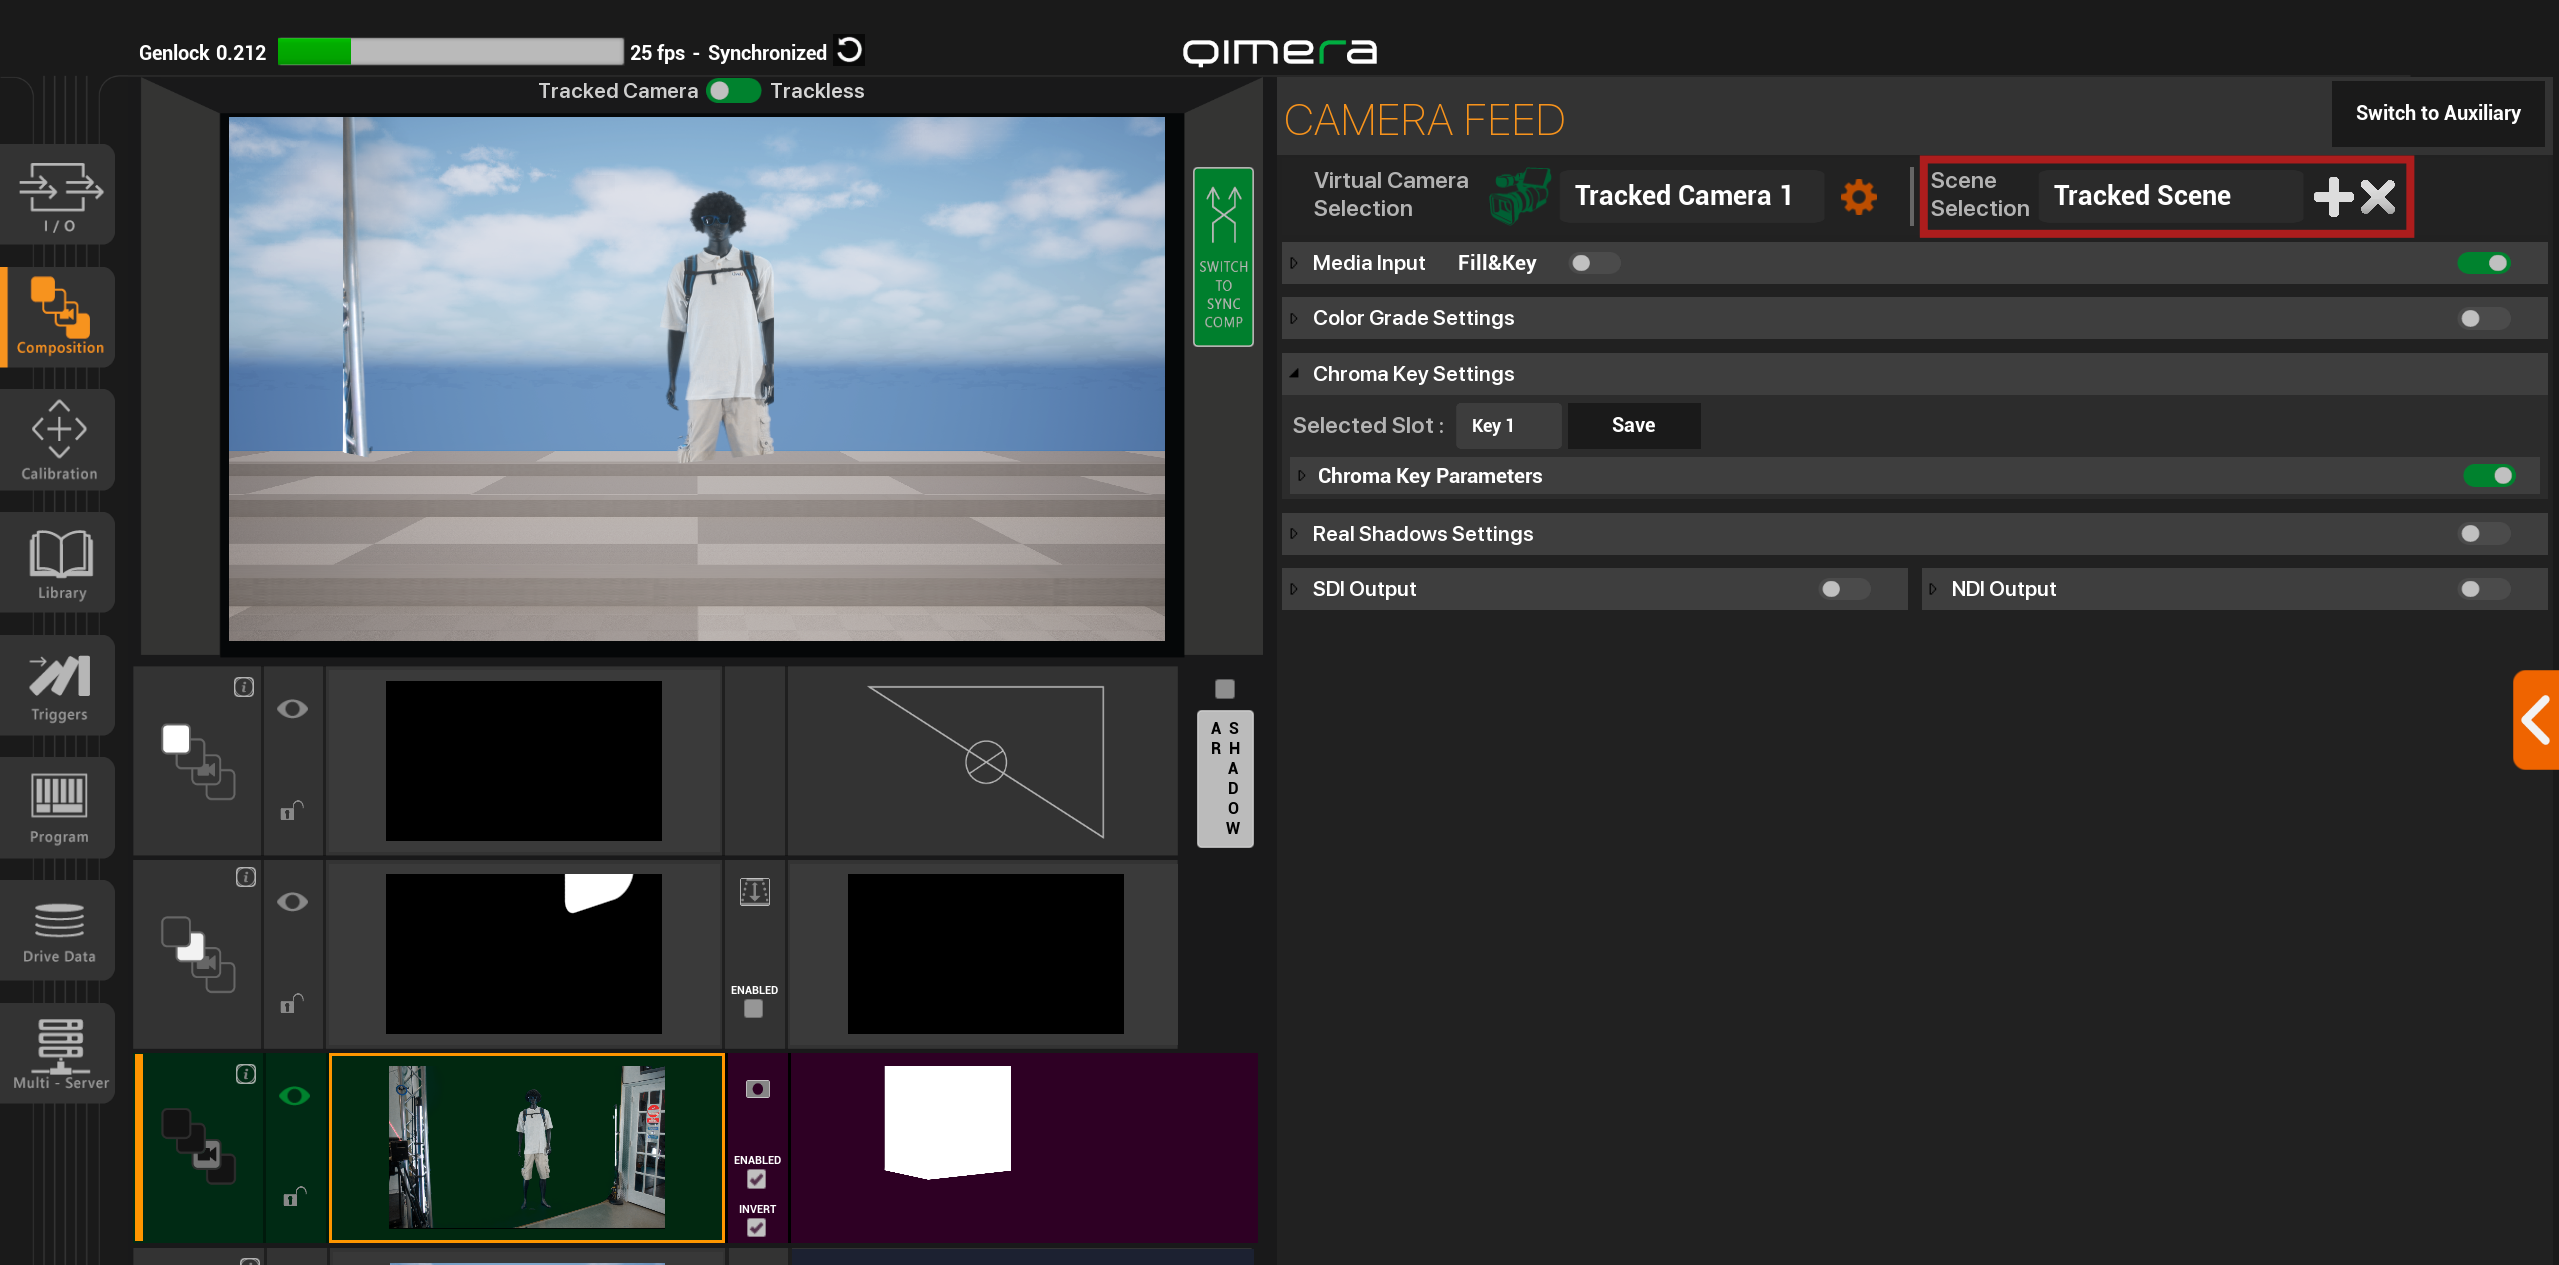Open the Drive Data panel
The image size is (2559, 1265).
(x=59, y=931)
